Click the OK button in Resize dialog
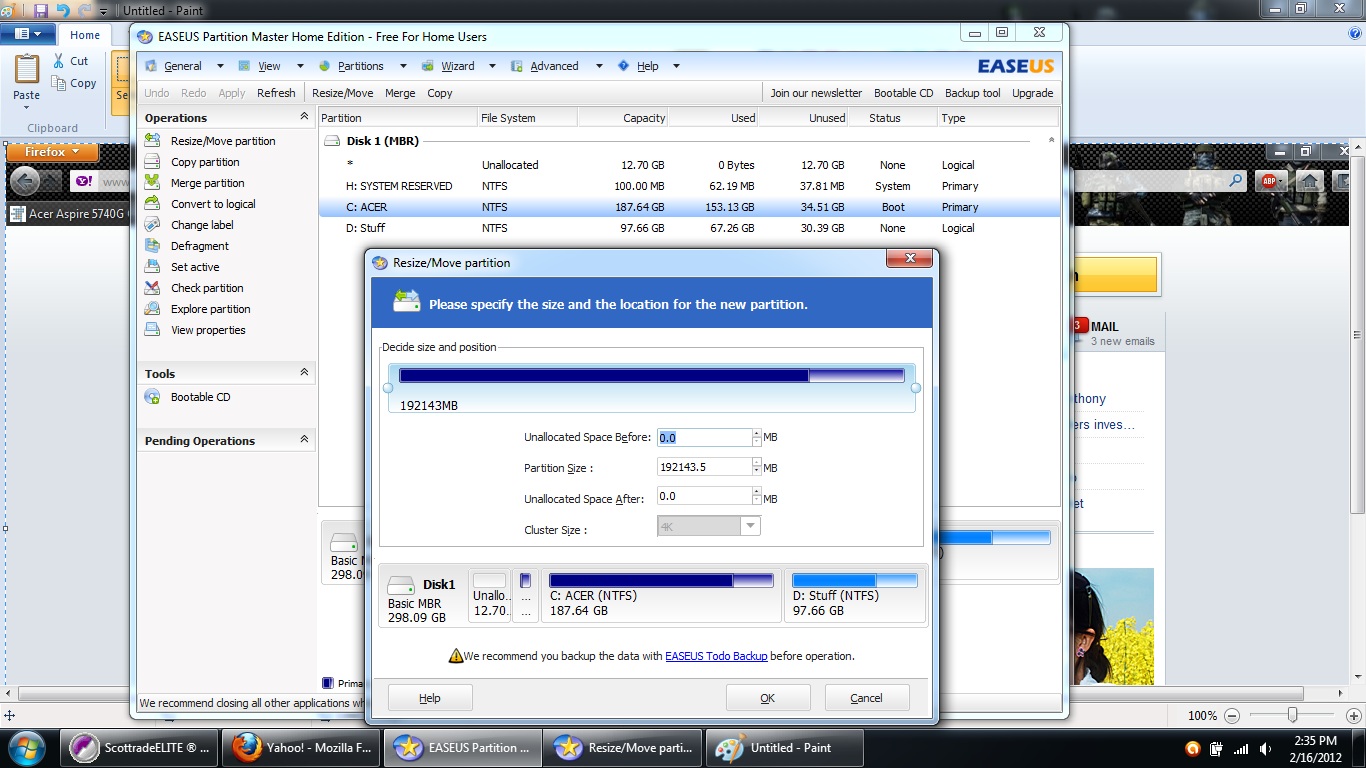 (x=768, y=698)
